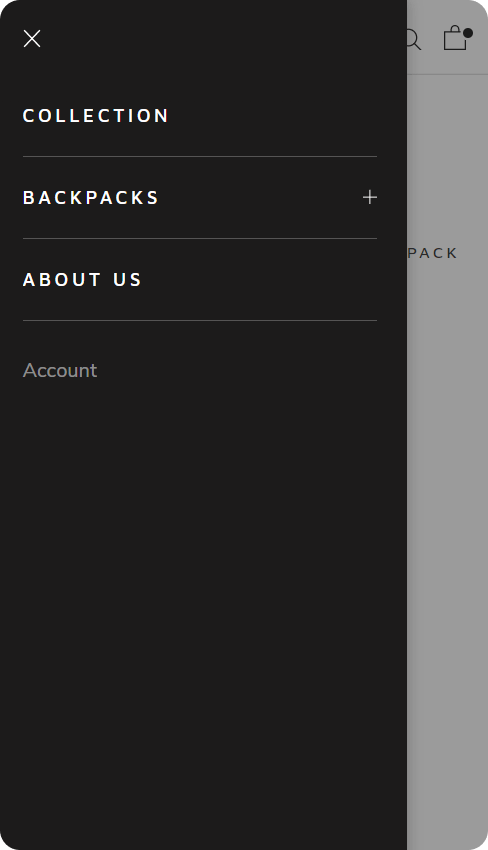Click the dimmed PACK heading behind the drawer
488x850 pixels.
pos(433,253)
